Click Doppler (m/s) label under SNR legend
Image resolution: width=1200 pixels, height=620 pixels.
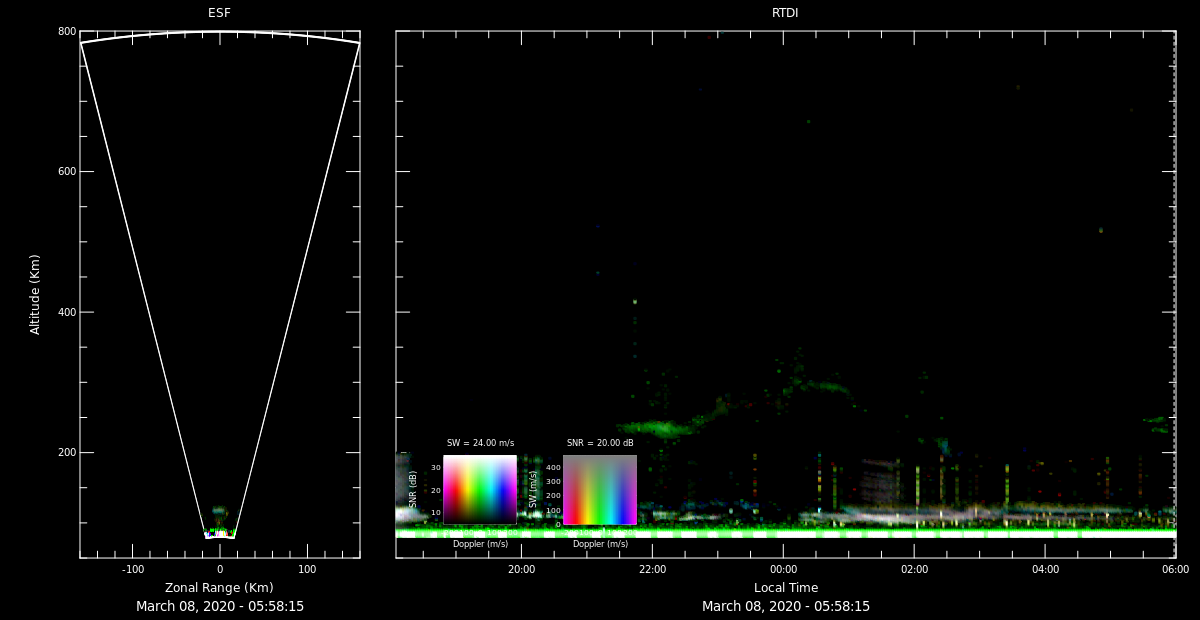[x=480, y=544]
